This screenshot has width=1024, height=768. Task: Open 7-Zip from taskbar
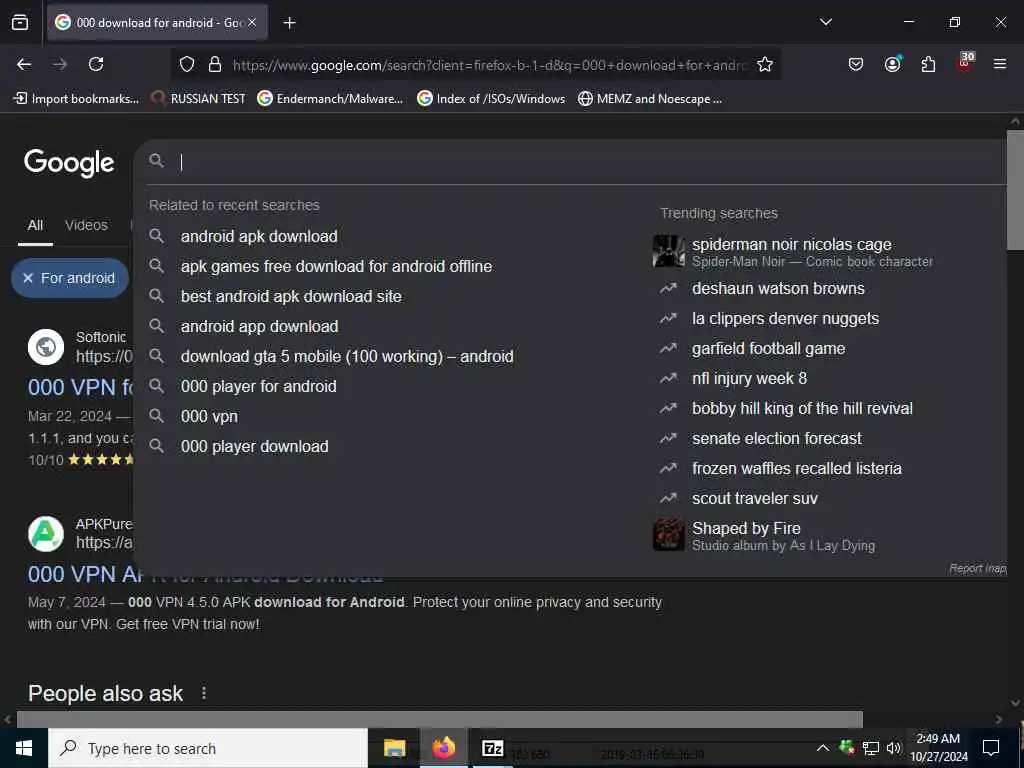coord(492,748)
